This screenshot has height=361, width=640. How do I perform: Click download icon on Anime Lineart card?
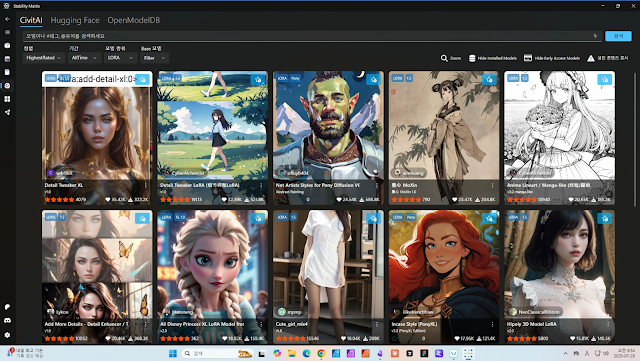point(604,79)
